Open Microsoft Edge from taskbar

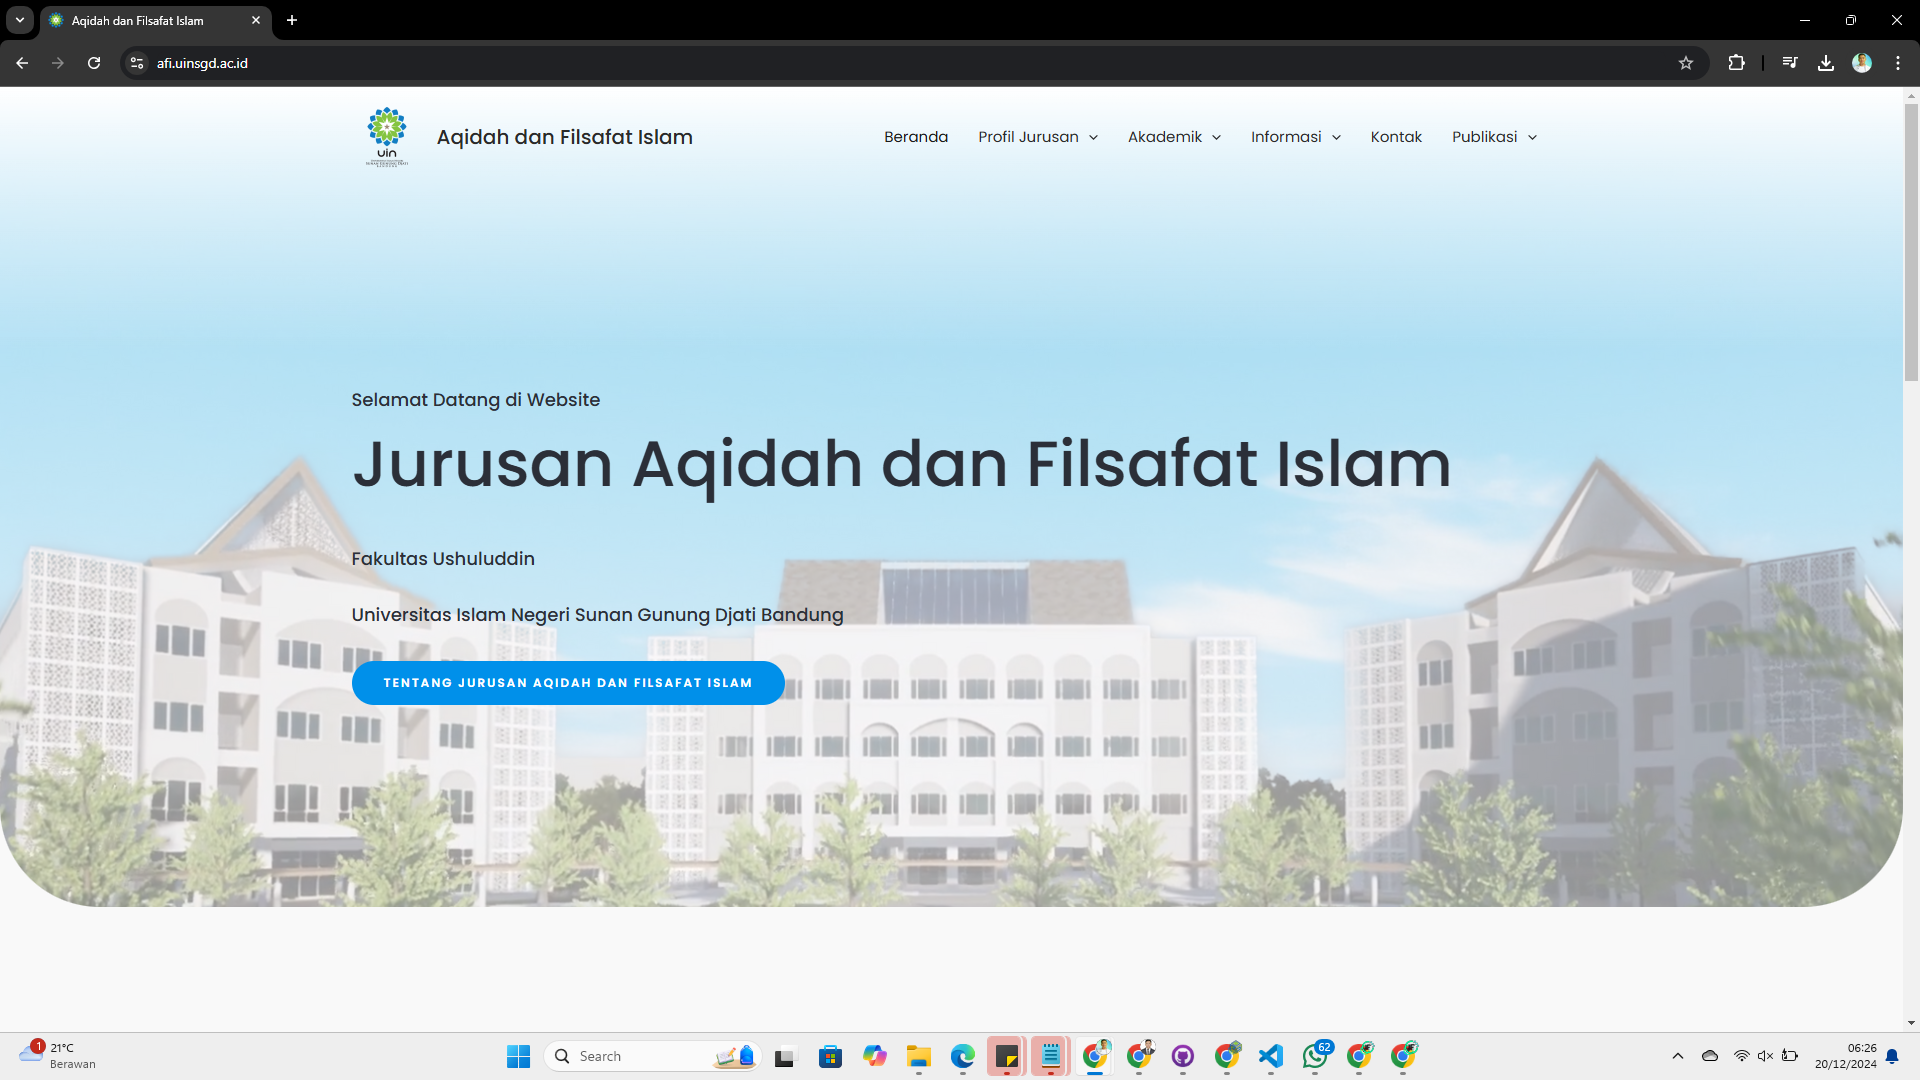coord(963,1056)
